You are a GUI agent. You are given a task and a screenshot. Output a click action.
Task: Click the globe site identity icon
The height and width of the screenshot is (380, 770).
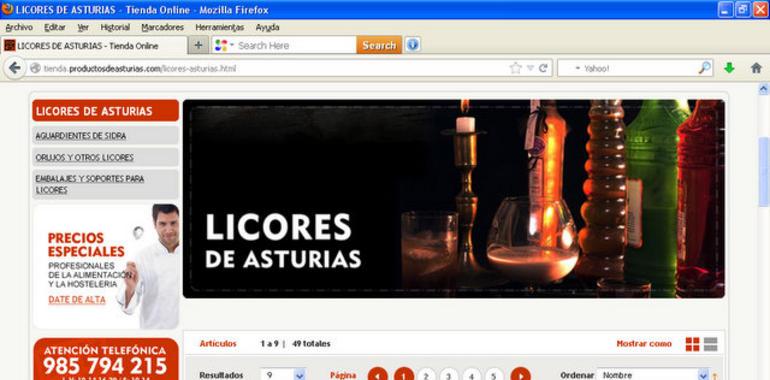click(35, 68)
